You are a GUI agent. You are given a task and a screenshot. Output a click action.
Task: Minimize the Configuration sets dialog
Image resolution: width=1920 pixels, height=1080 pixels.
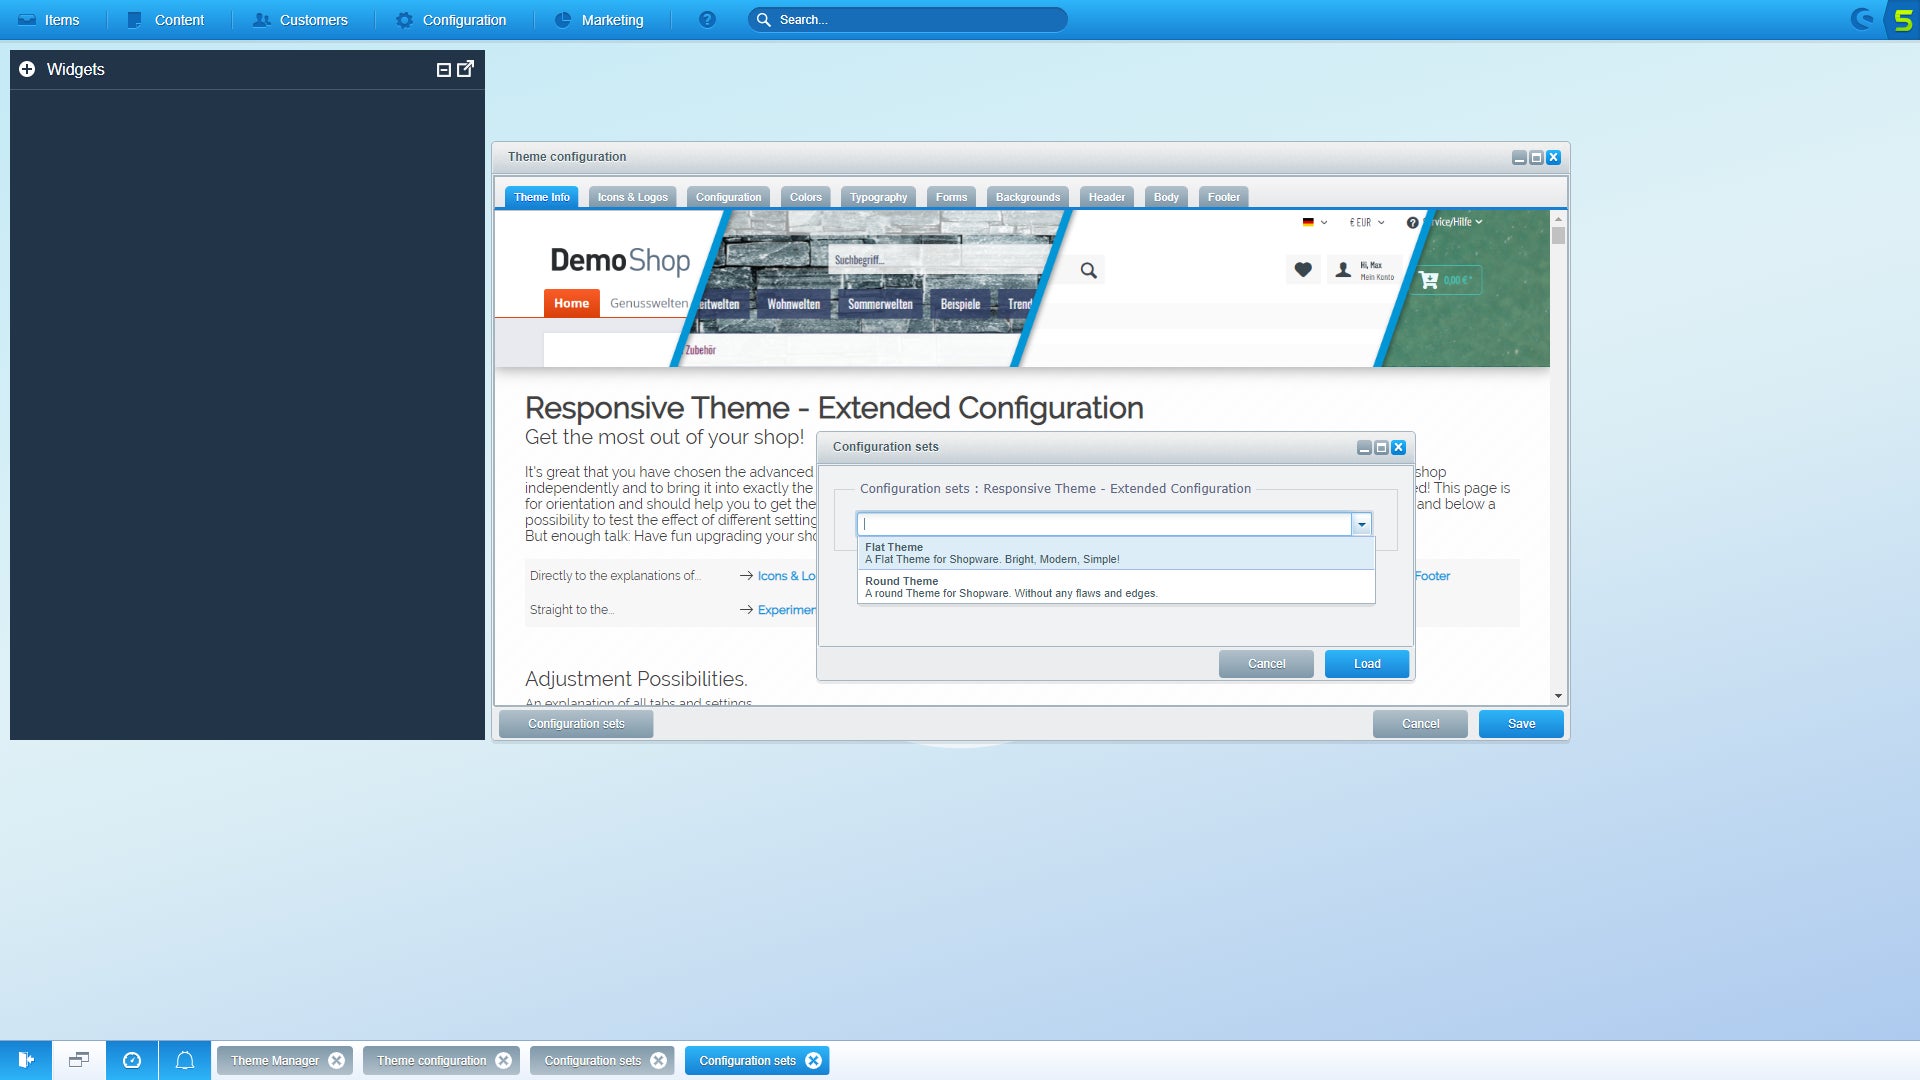click(1364, 448)
